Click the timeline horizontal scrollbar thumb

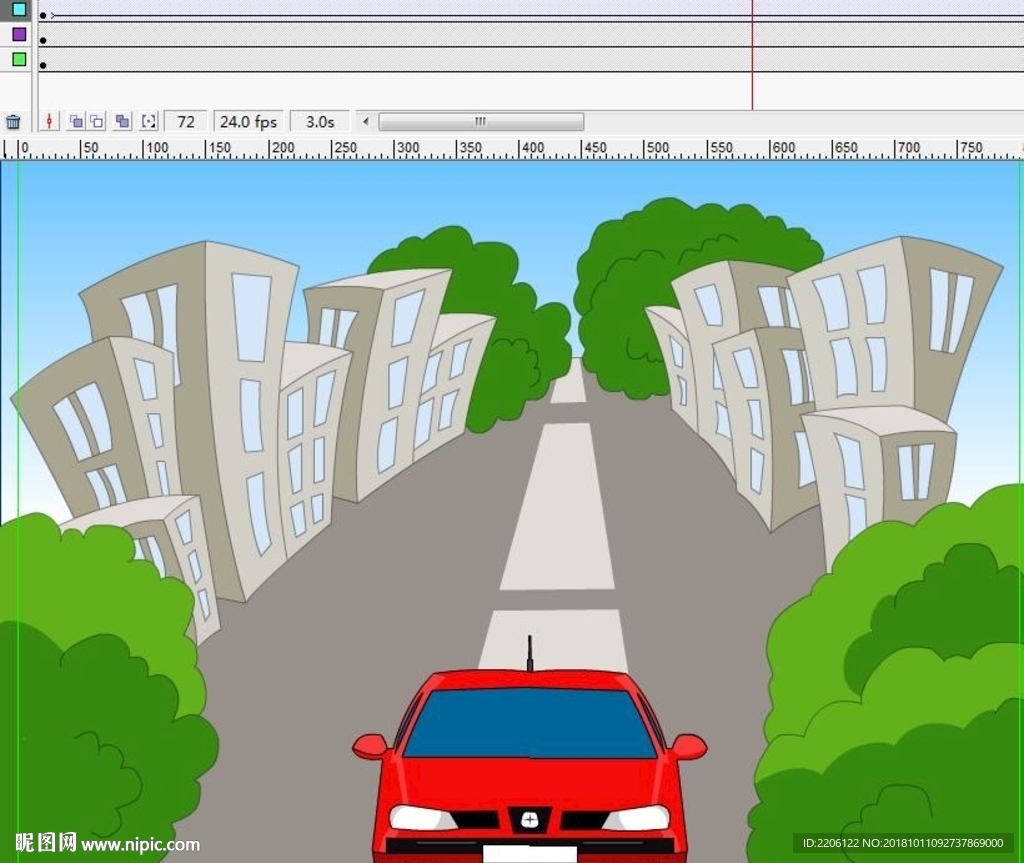[x=480, y=122]
